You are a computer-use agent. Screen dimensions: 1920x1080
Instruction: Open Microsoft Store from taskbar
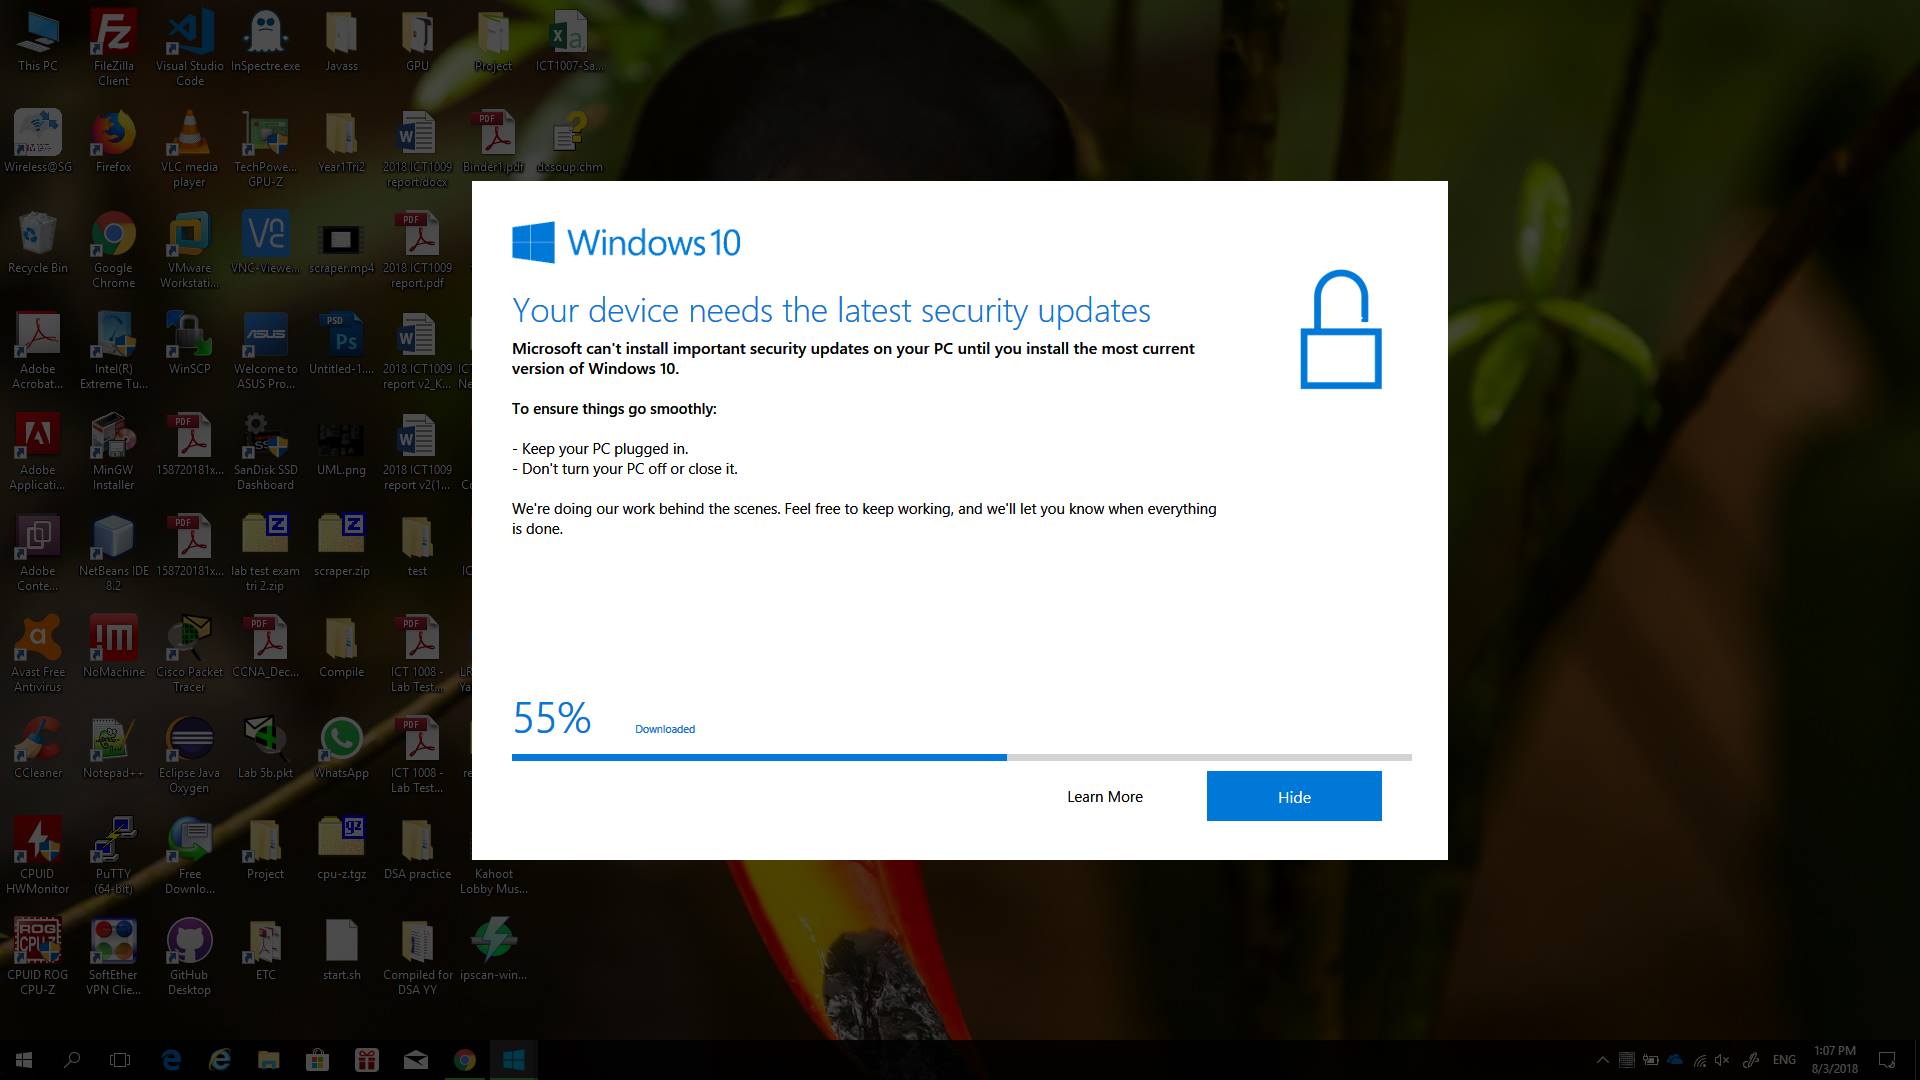[318, 1060]
